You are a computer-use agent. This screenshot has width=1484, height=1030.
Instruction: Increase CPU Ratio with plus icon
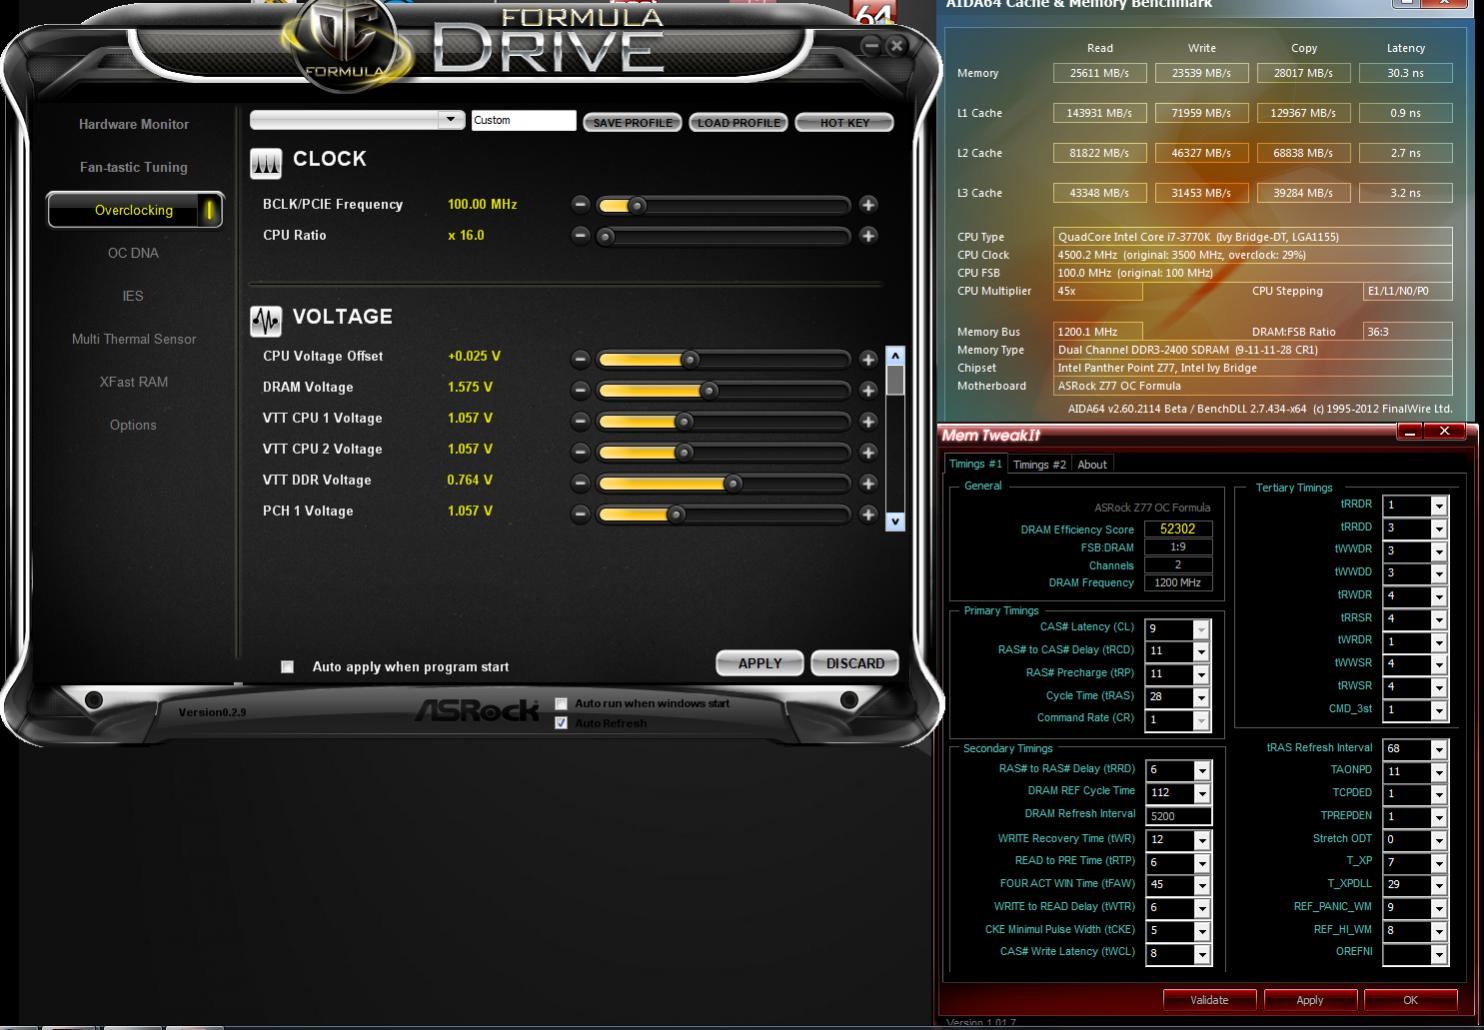pyautogui.click(x=868, y=236)
